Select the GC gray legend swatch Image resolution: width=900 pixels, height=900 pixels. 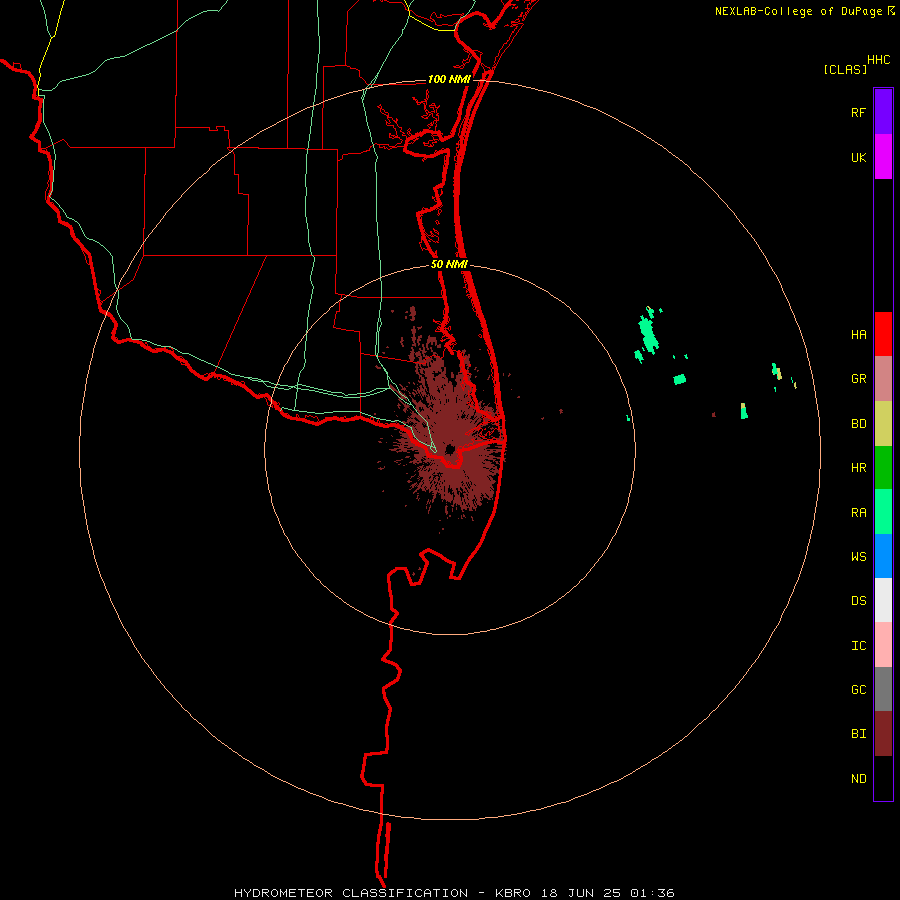pos(883,689)
